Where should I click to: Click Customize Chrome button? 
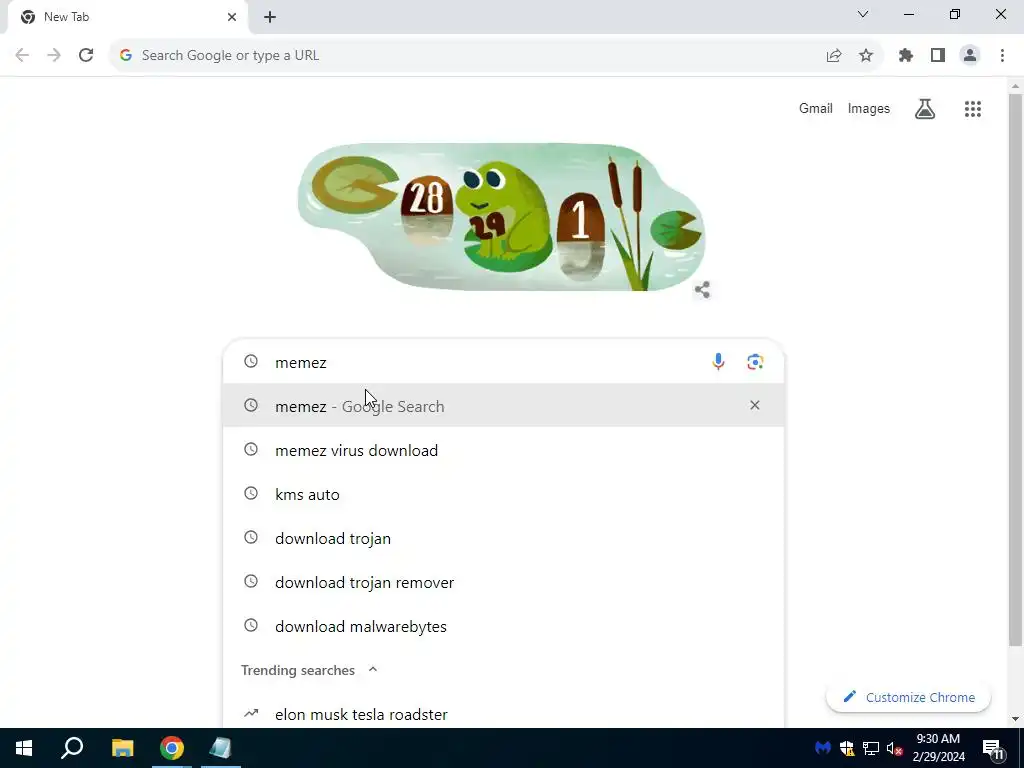point(908,697)
